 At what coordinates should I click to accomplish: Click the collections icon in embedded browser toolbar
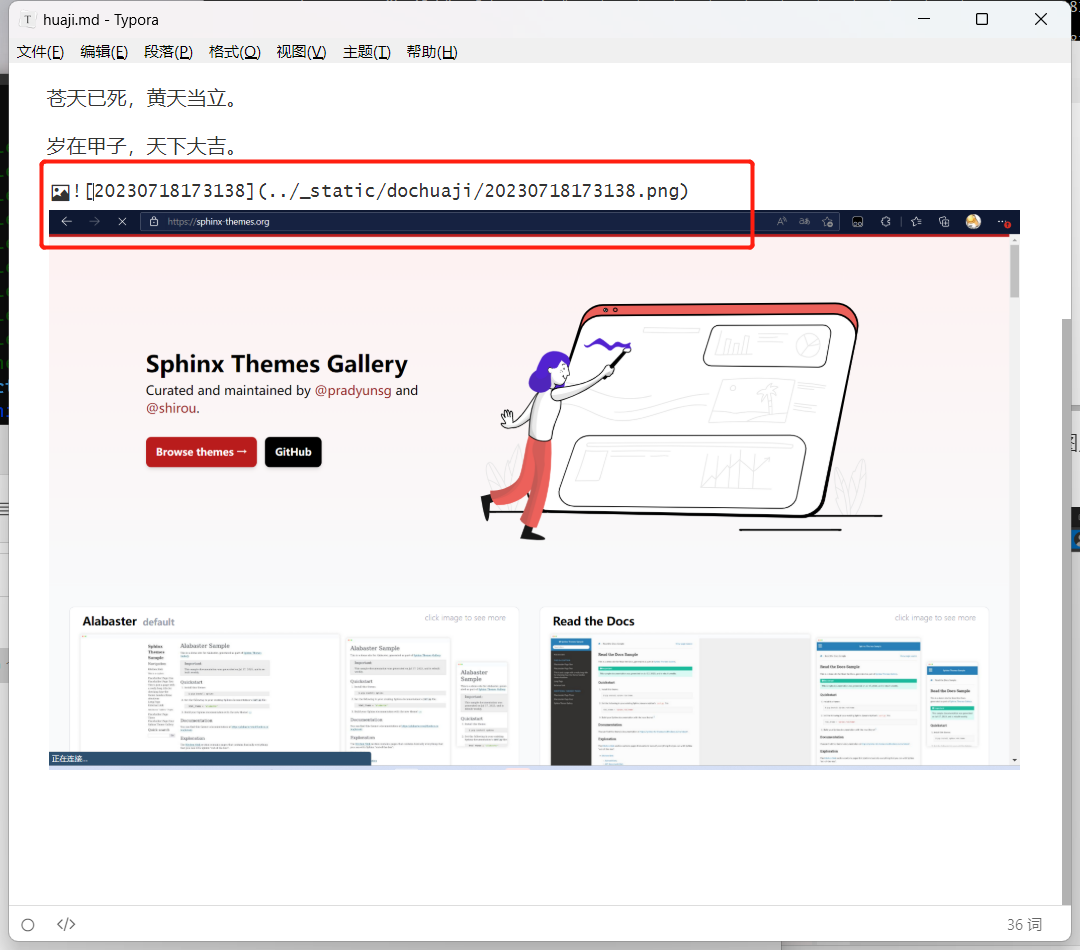944,222
